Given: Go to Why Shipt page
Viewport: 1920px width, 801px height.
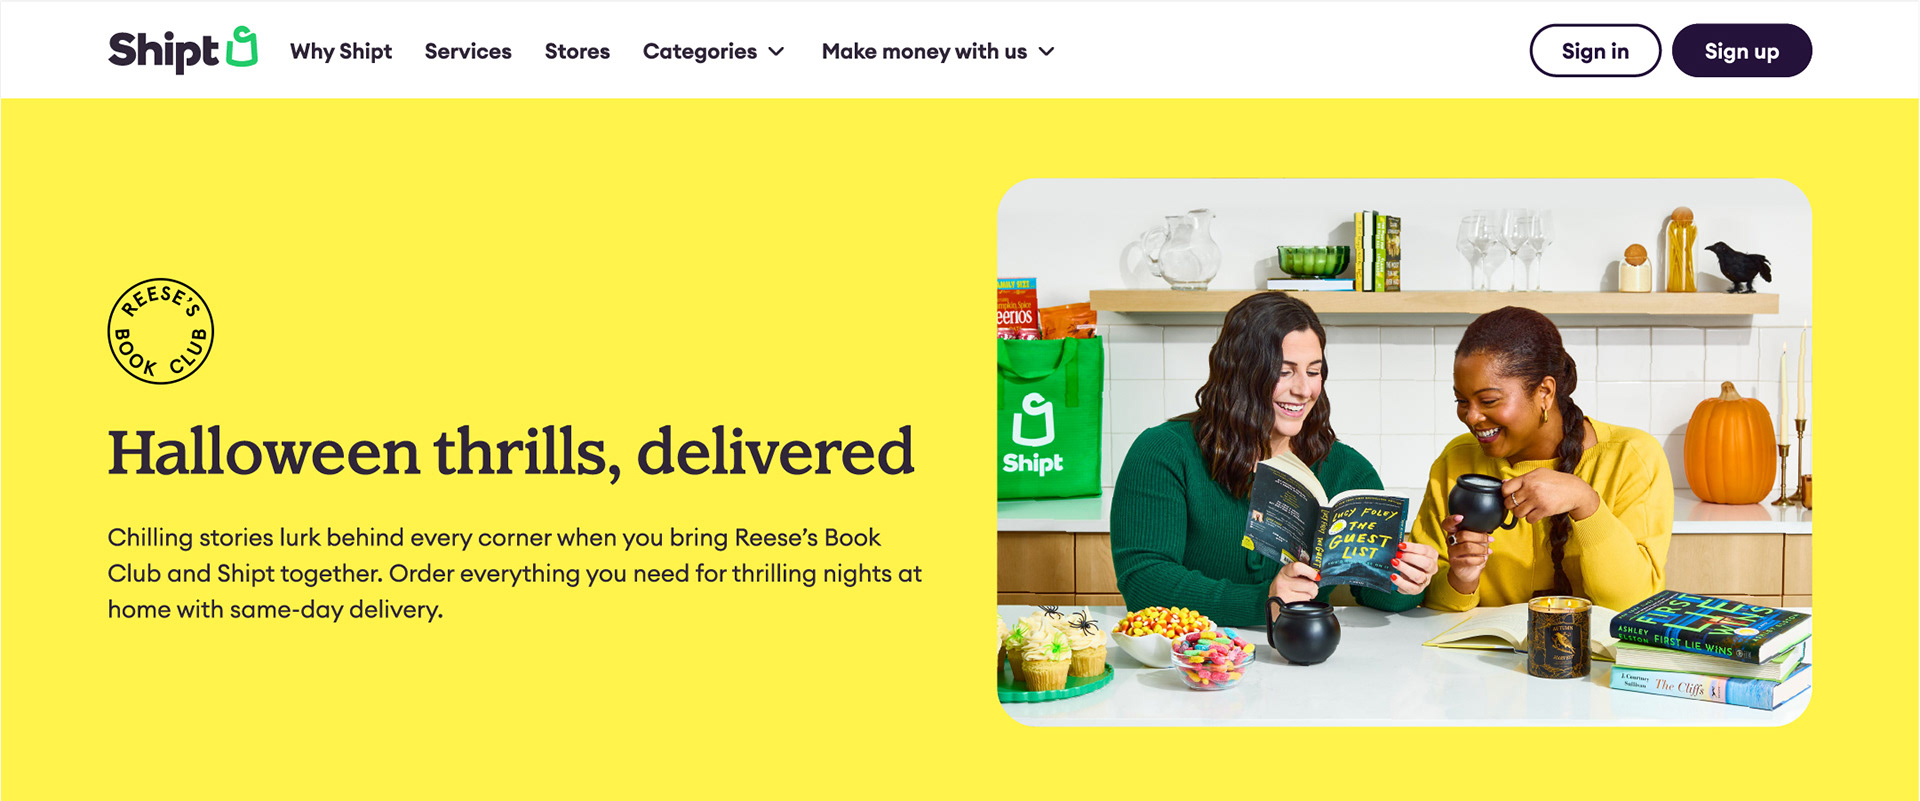Looking at the screenshot, I should [341, 51].
